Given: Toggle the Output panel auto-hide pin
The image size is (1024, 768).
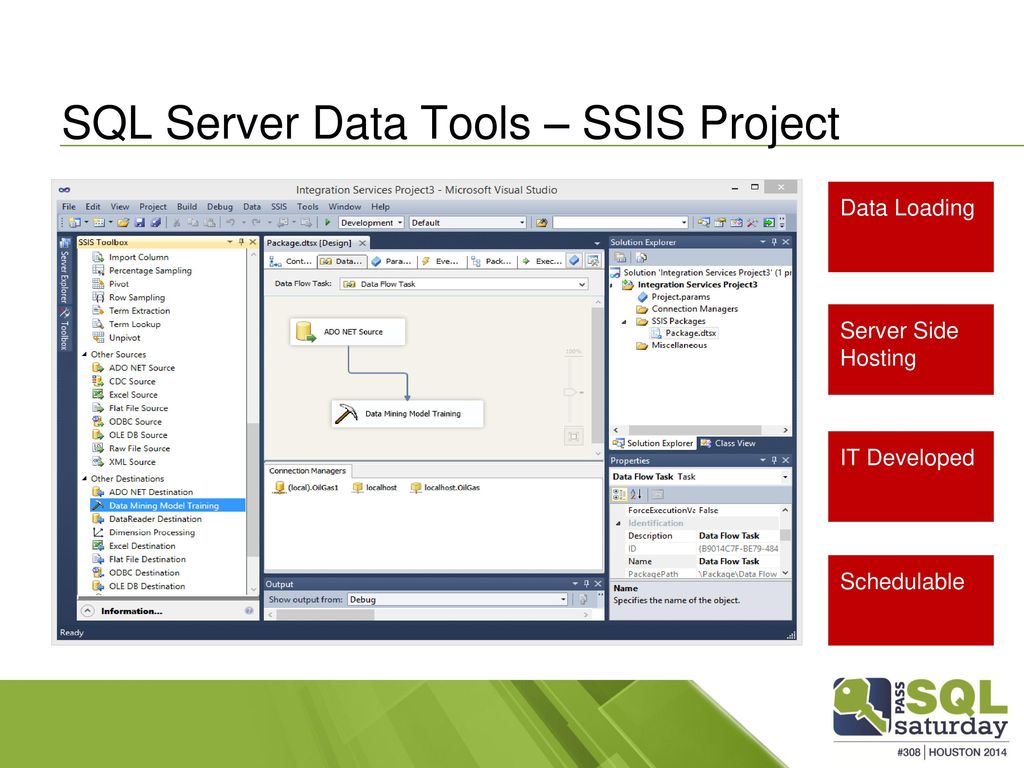Looking at the screenshot, I should click(586, 584).
